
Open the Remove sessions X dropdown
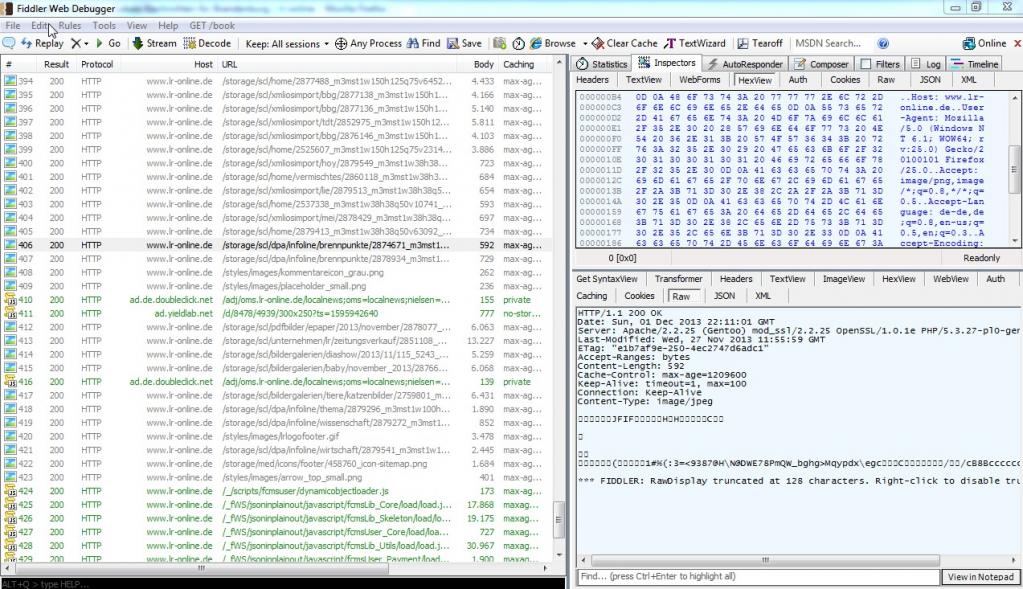(79, 44)
